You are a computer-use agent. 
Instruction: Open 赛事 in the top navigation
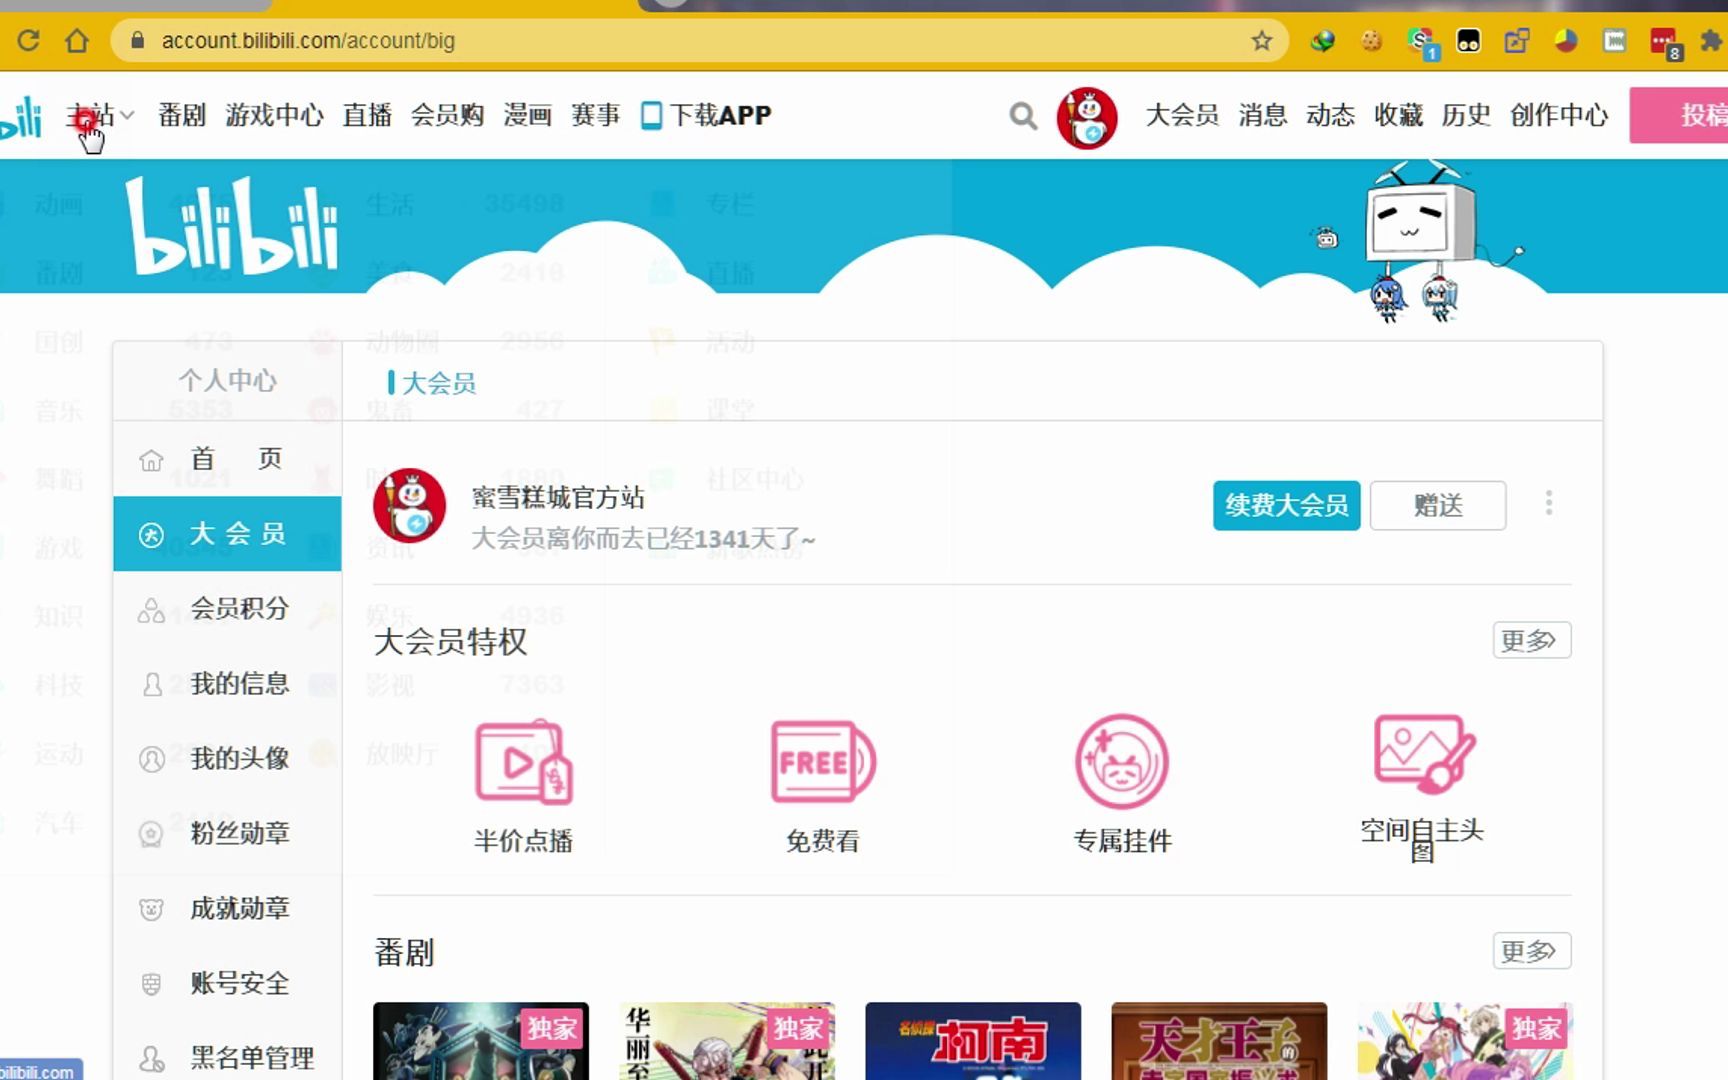point(595,115)
